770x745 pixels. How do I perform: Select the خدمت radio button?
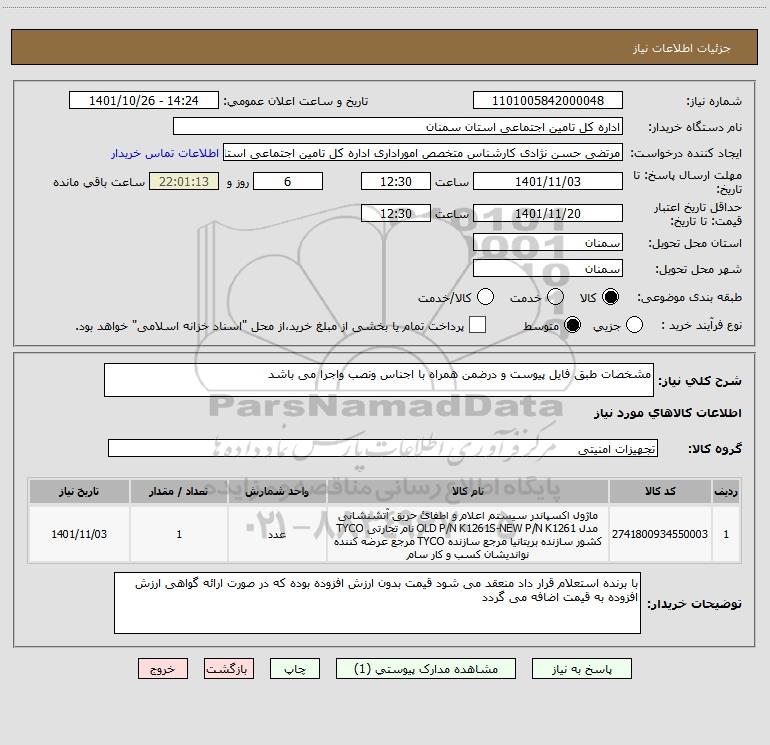[x=555, y=297]
